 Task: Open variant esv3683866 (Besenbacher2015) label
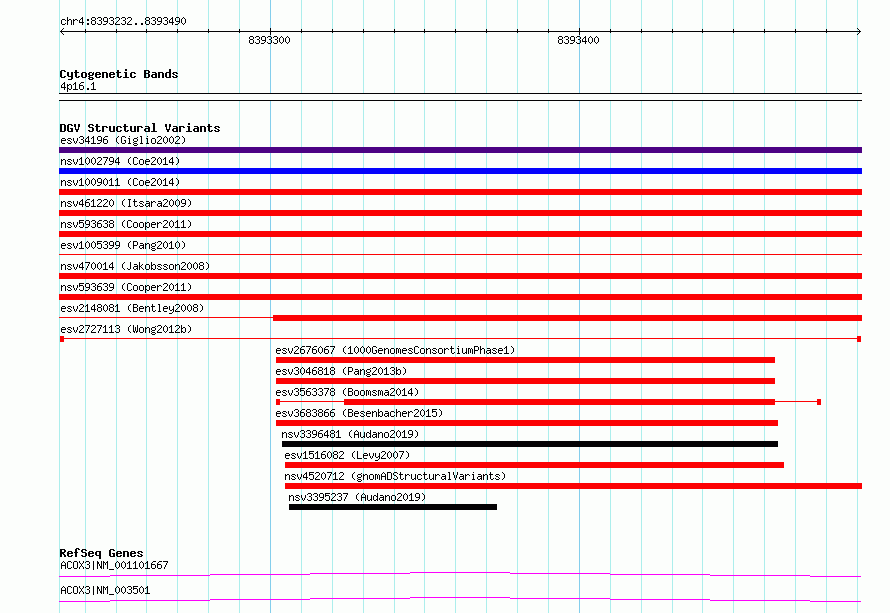359,413
